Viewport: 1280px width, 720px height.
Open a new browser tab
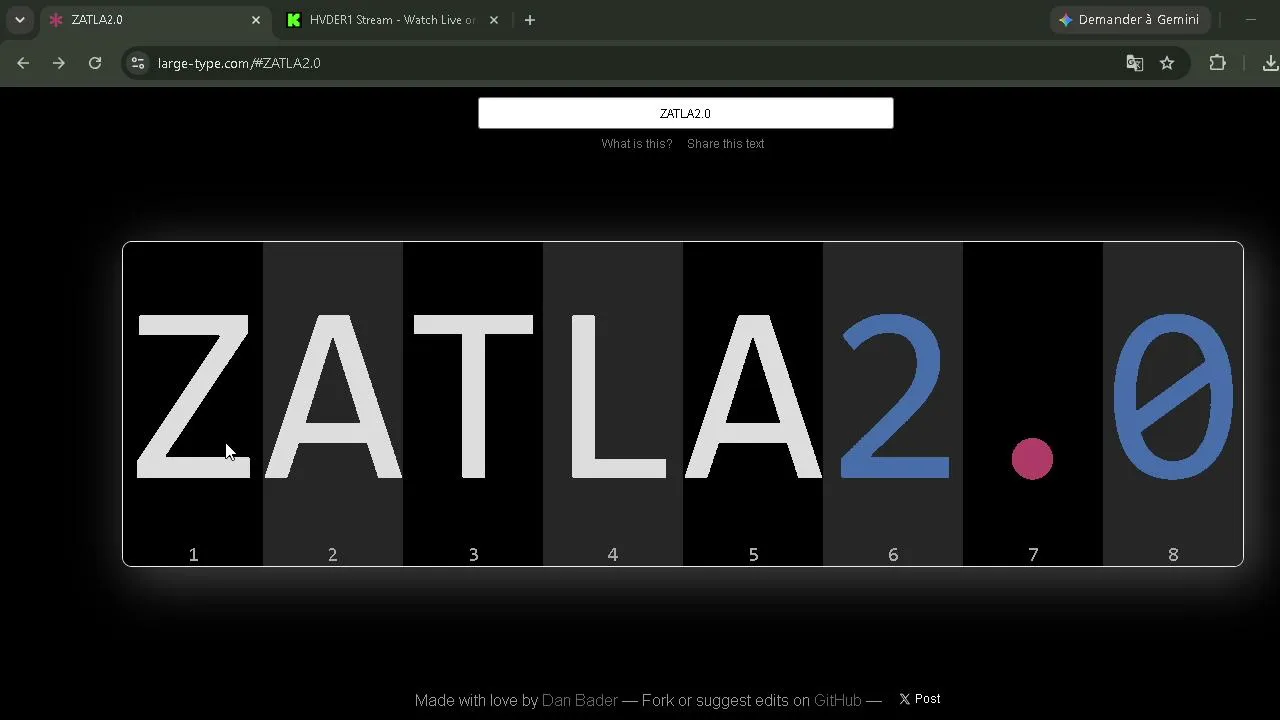tap(530, 20)
